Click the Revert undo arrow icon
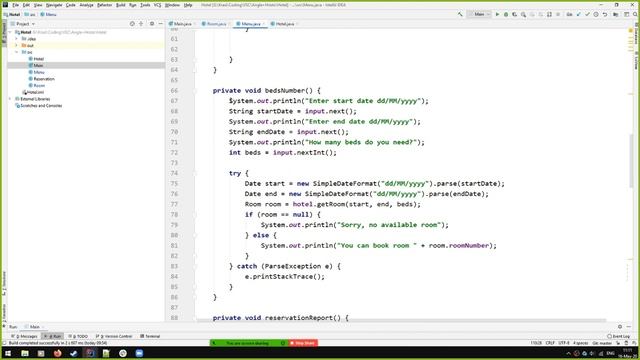The height and width of the screenshot is (360, 640). point(605,14)
